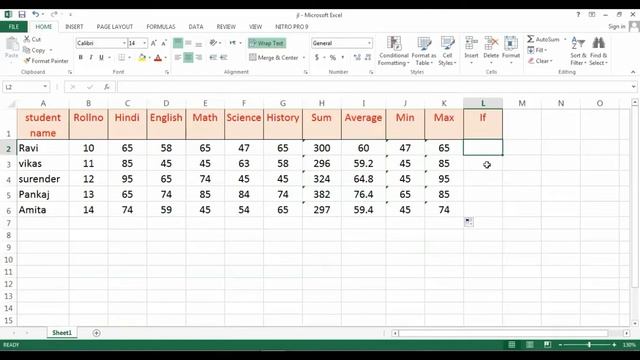Collapse the ribbon with the chevron
640x360 pixels.
pyautogui.click(x=633, y=72)
